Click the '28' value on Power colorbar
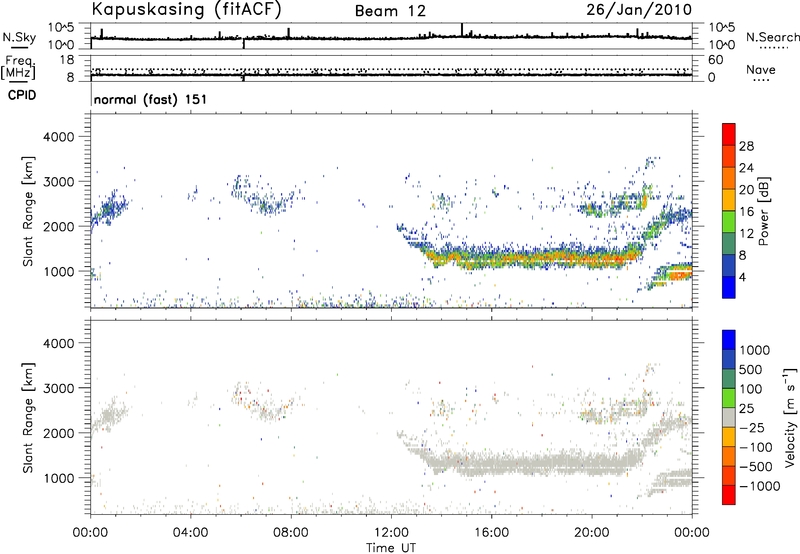 pyautogui.click(x=746, y=146)
